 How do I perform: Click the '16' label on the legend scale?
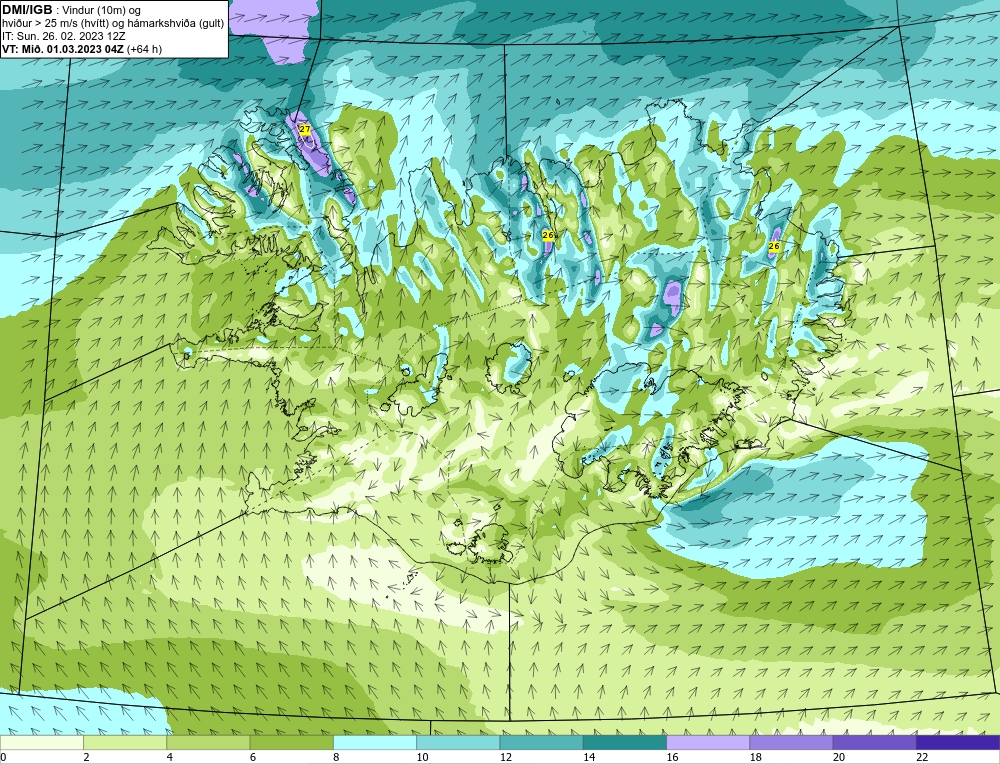[x=672, y=757]
